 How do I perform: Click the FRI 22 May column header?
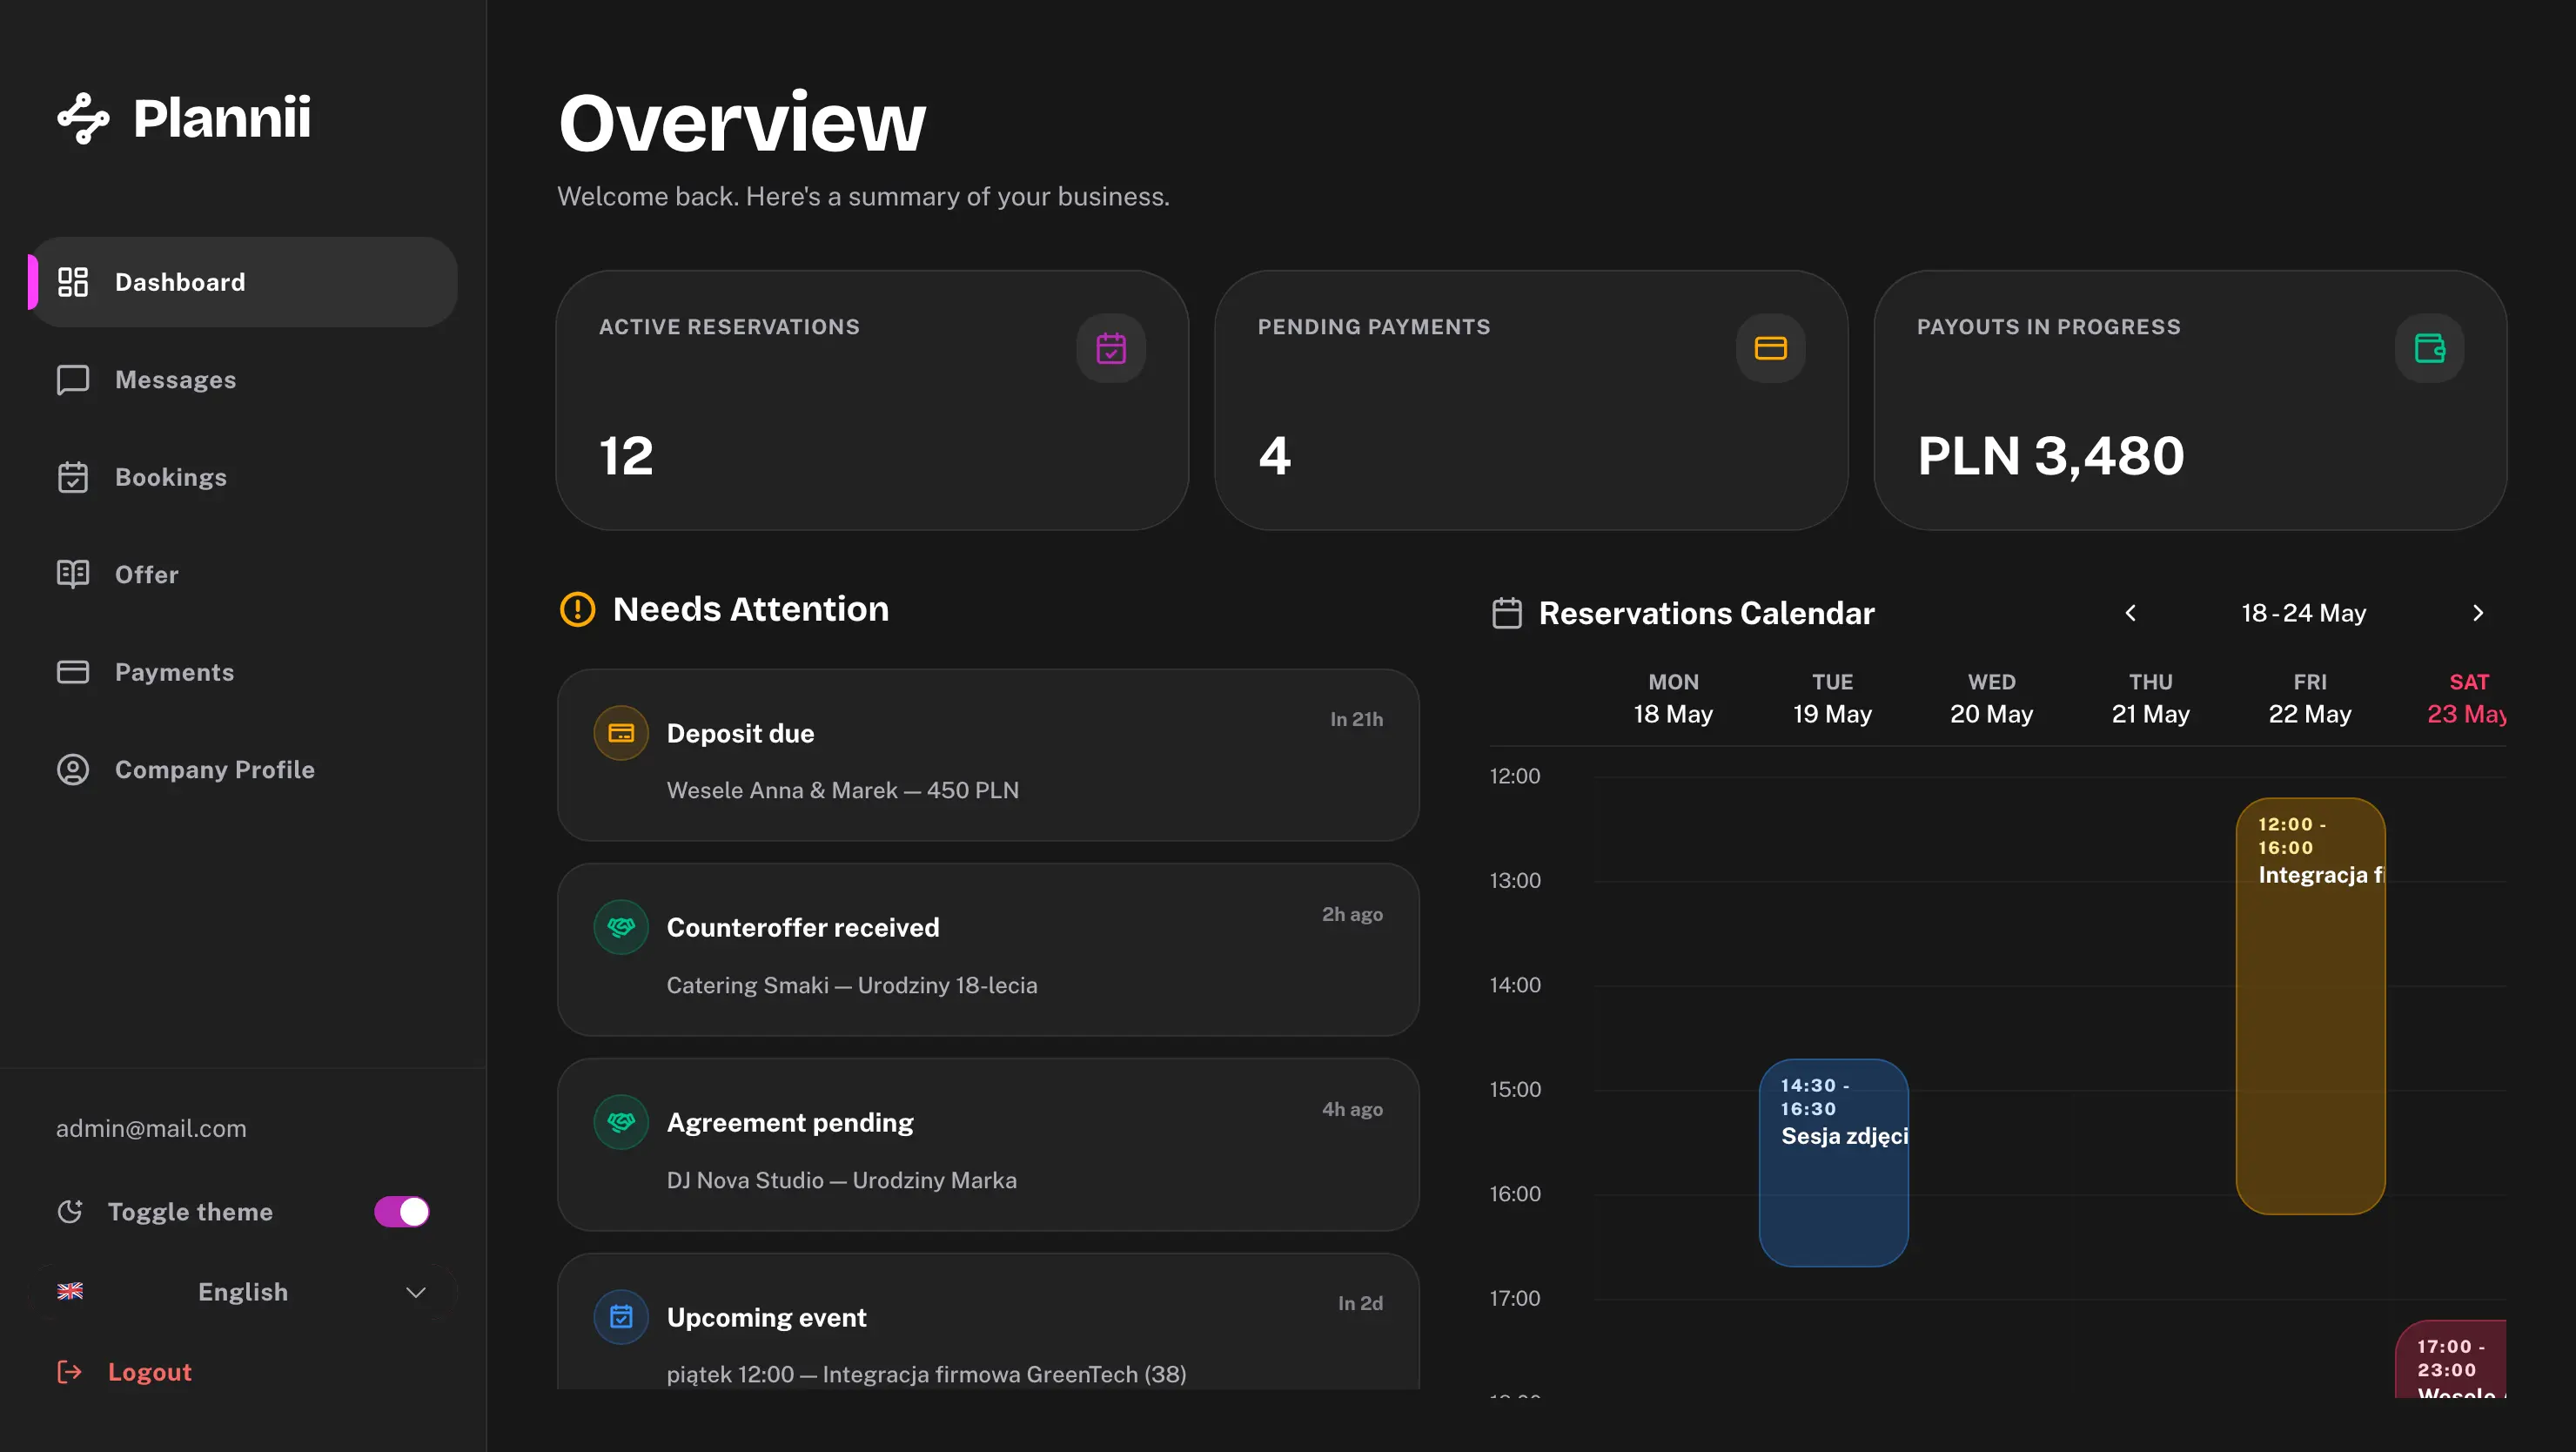[x=2310, y=698]
